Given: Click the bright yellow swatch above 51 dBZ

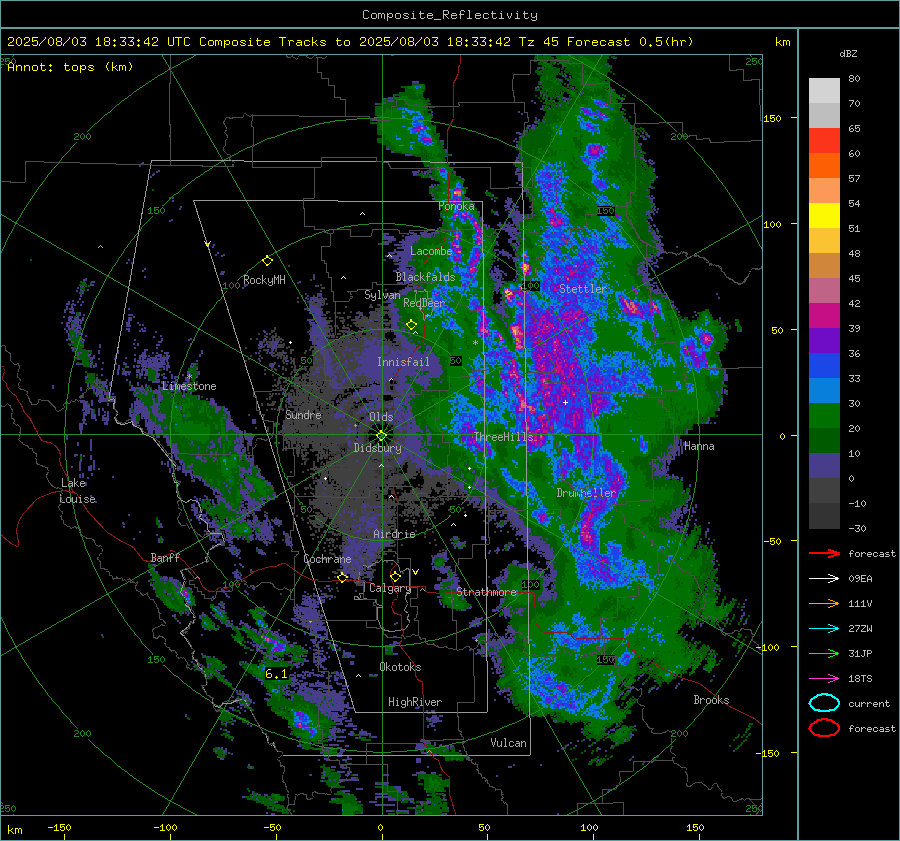Looking at the screenshot, I should [x=824, y=215].
